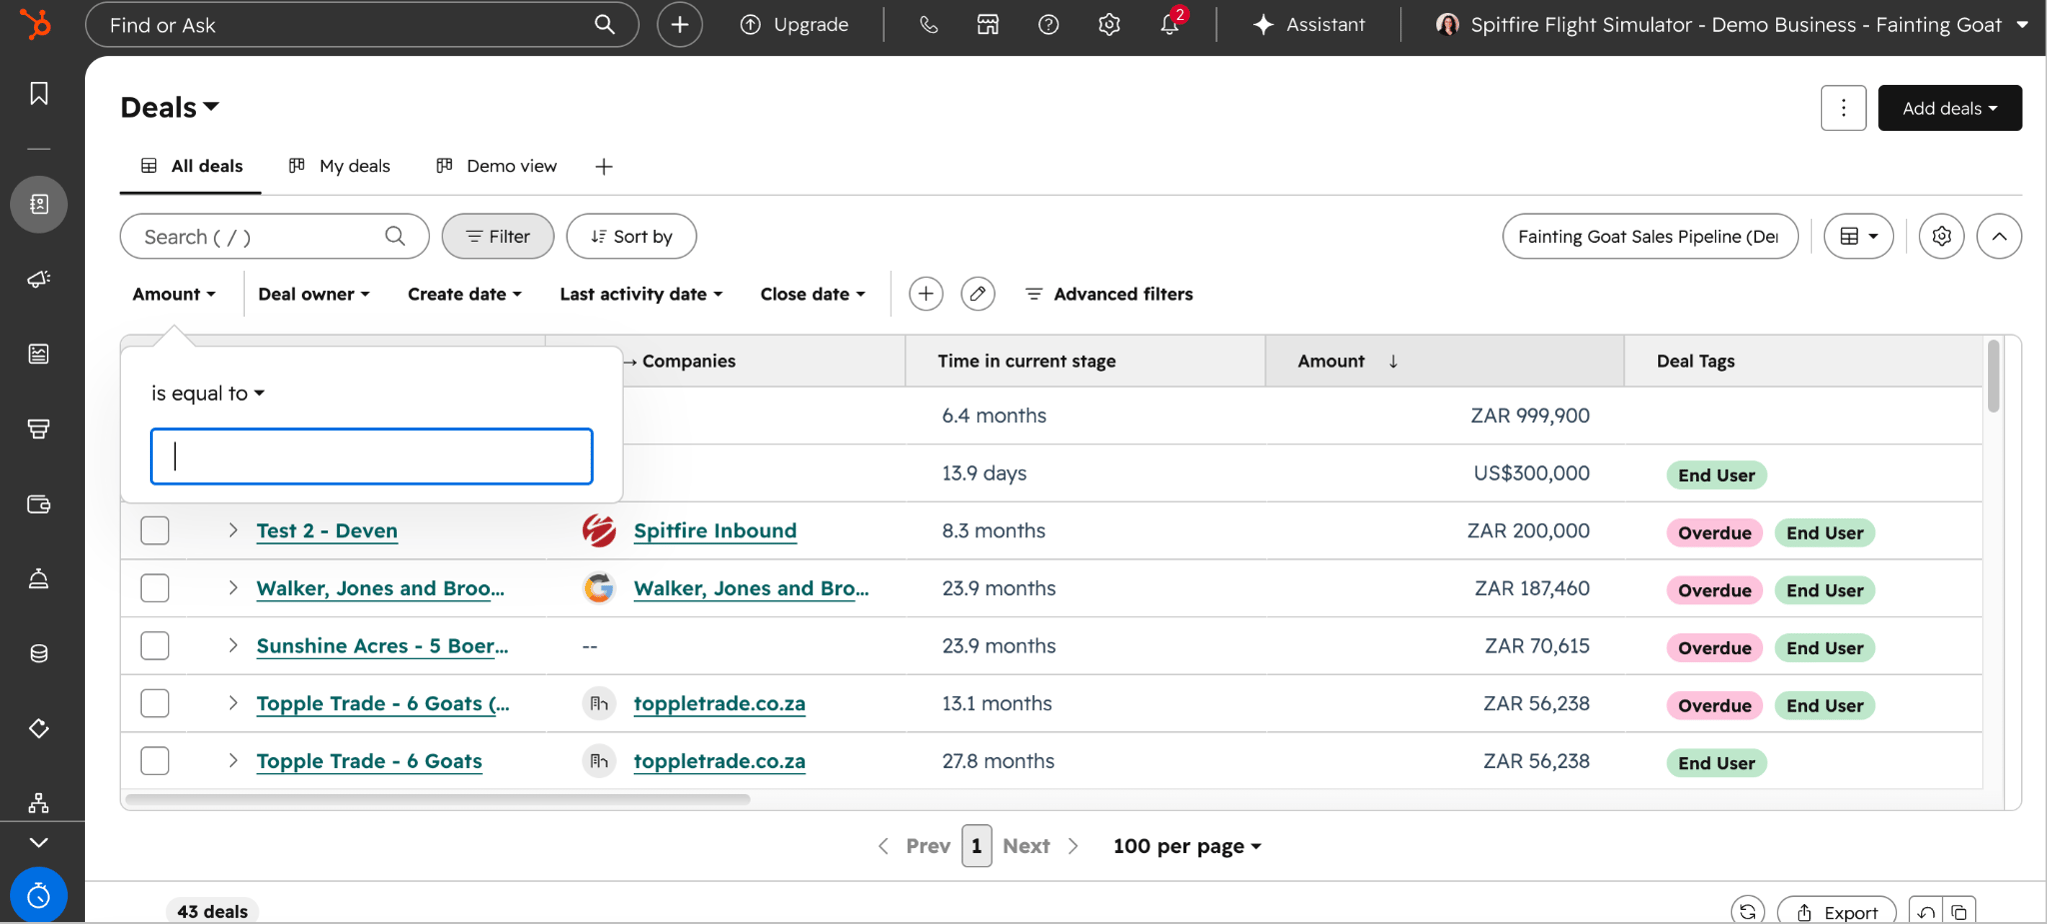
Task: Select the Walker, Jones and Broo... deal checkbox
Action: pos(155,588)
